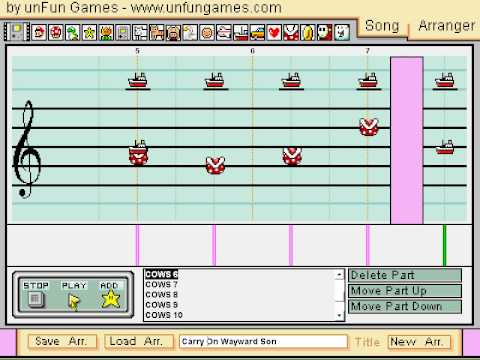
Task: Click the high boat note at measure 5
Action: 138,80
